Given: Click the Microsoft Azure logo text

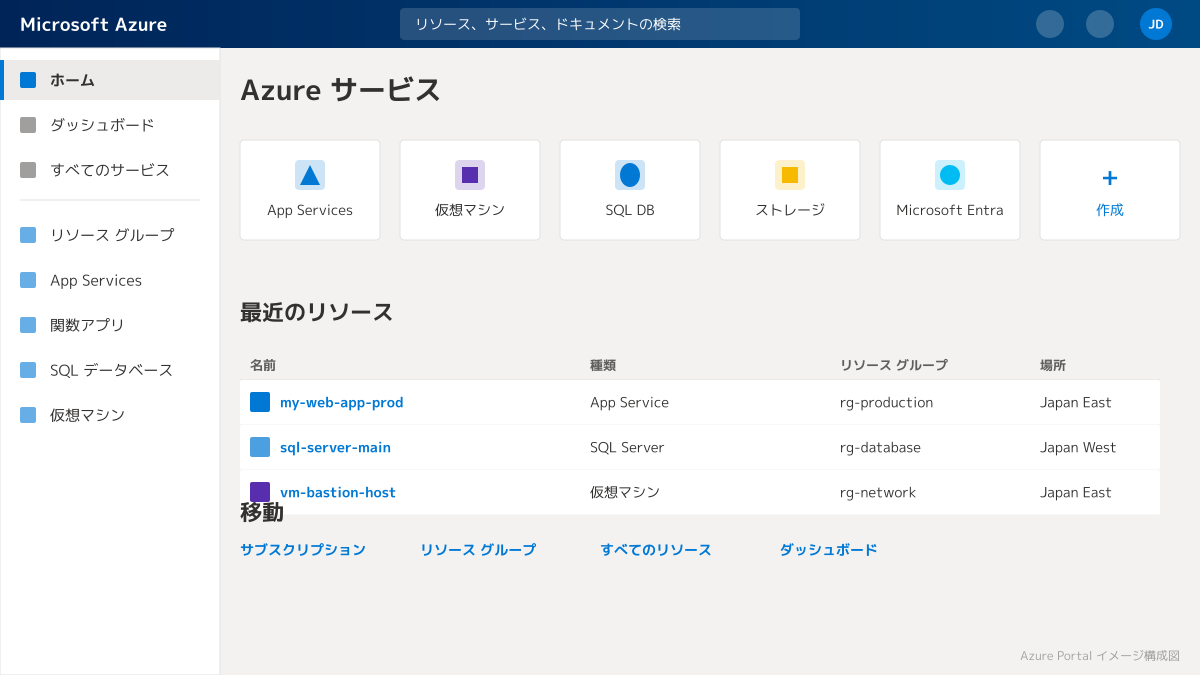Looking at the screenshot, I should coord(94,24).
